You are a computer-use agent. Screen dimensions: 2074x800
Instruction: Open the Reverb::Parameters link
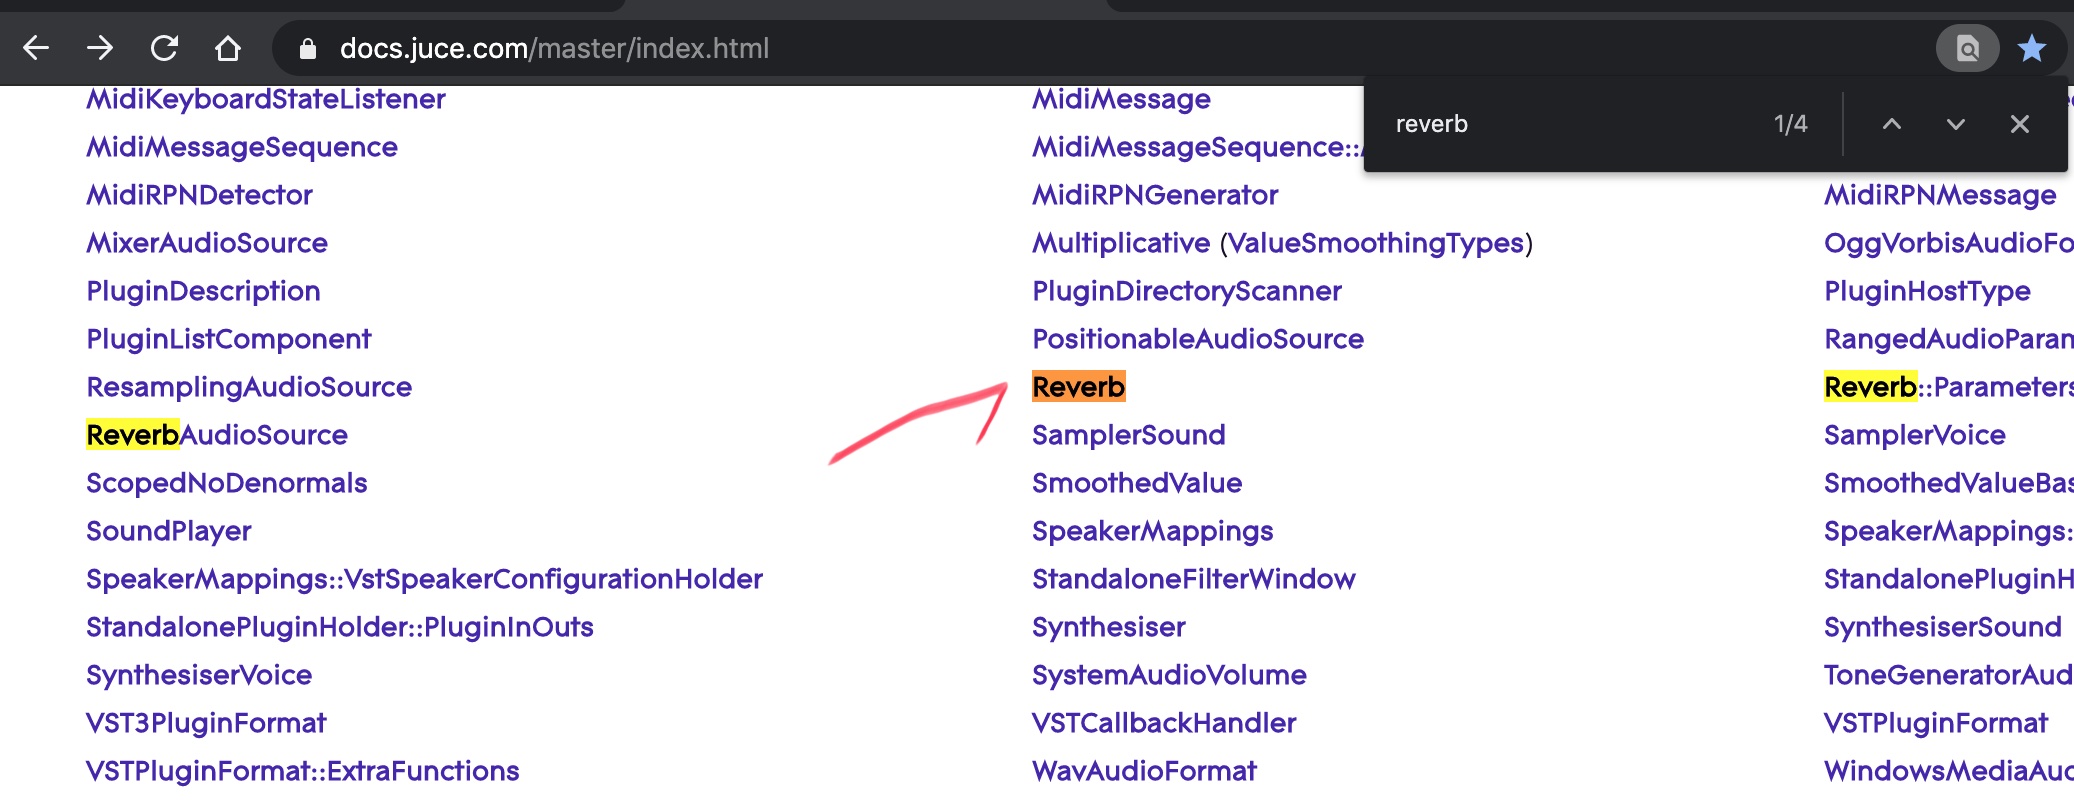coord(1947,387)
